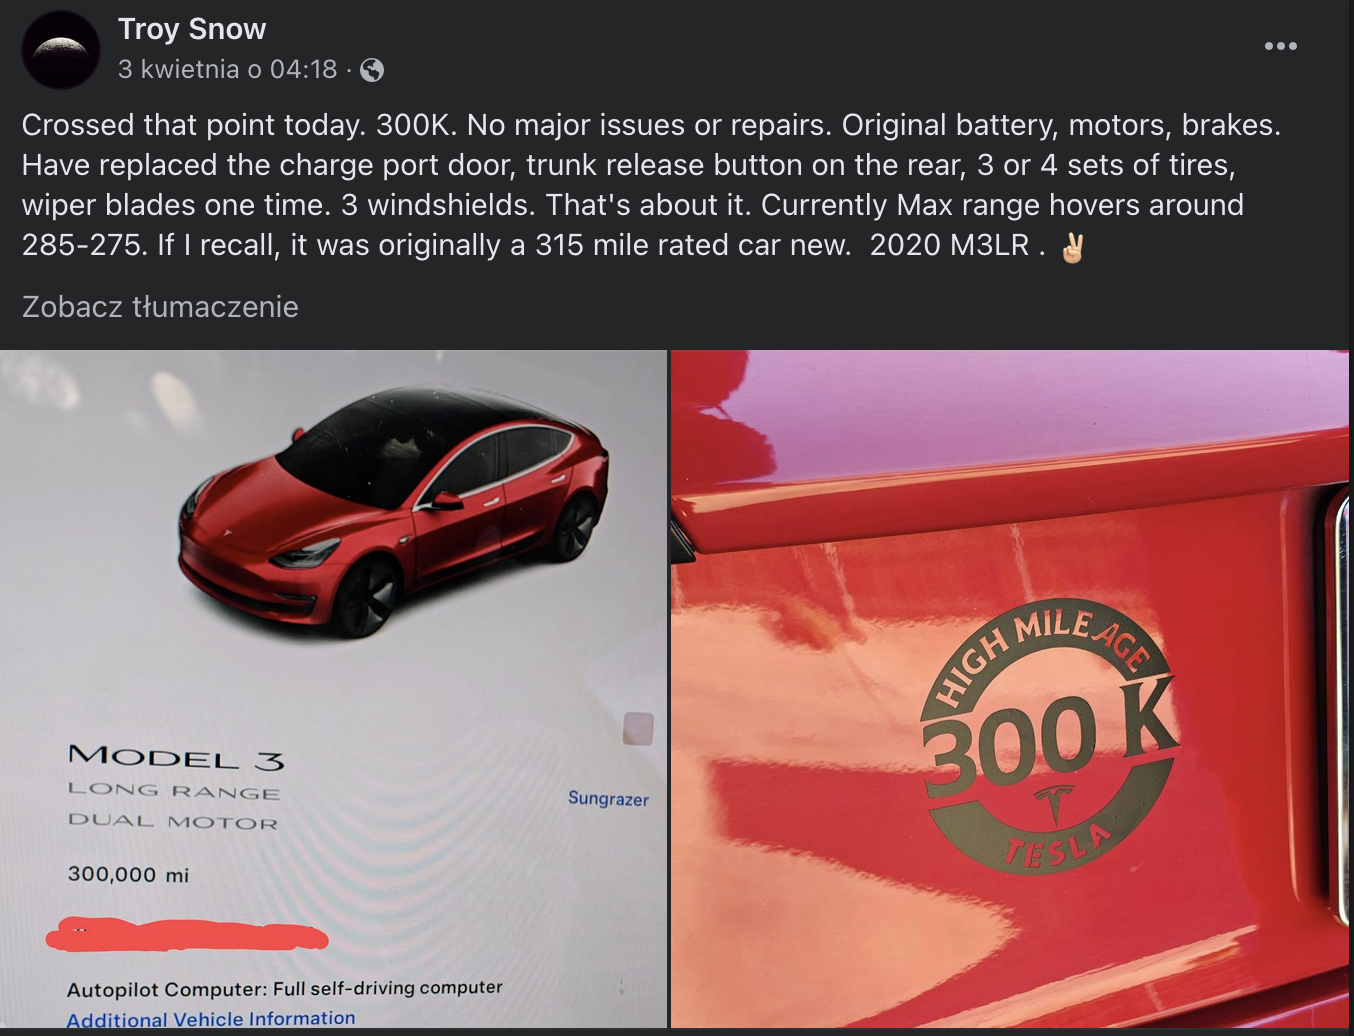Click the public globe audience icon
Image resolution: width=1354 pixels, height=1036 pixels.
point(372,70)
